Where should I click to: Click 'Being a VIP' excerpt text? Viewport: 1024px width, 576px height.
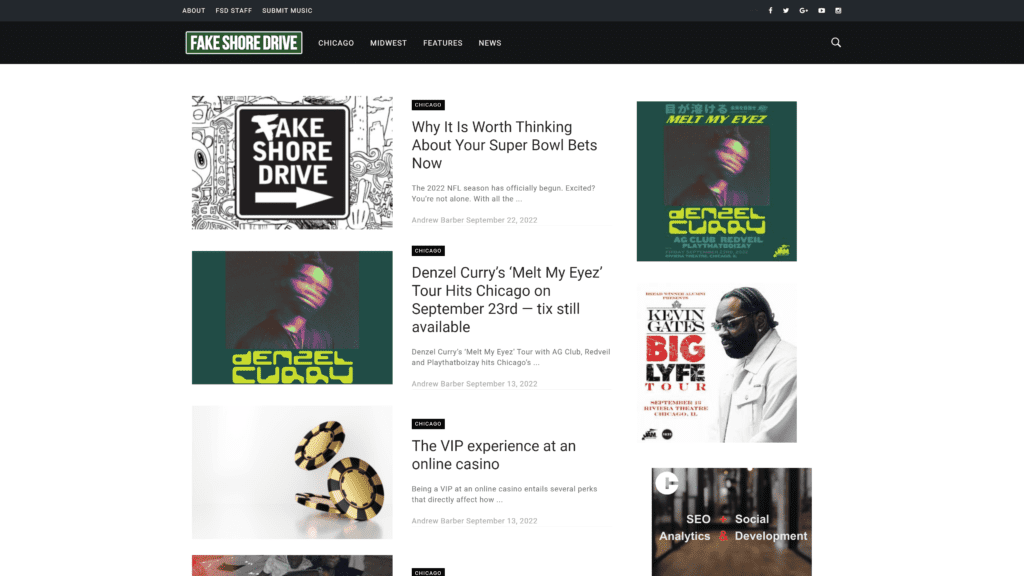click(504, 494)
